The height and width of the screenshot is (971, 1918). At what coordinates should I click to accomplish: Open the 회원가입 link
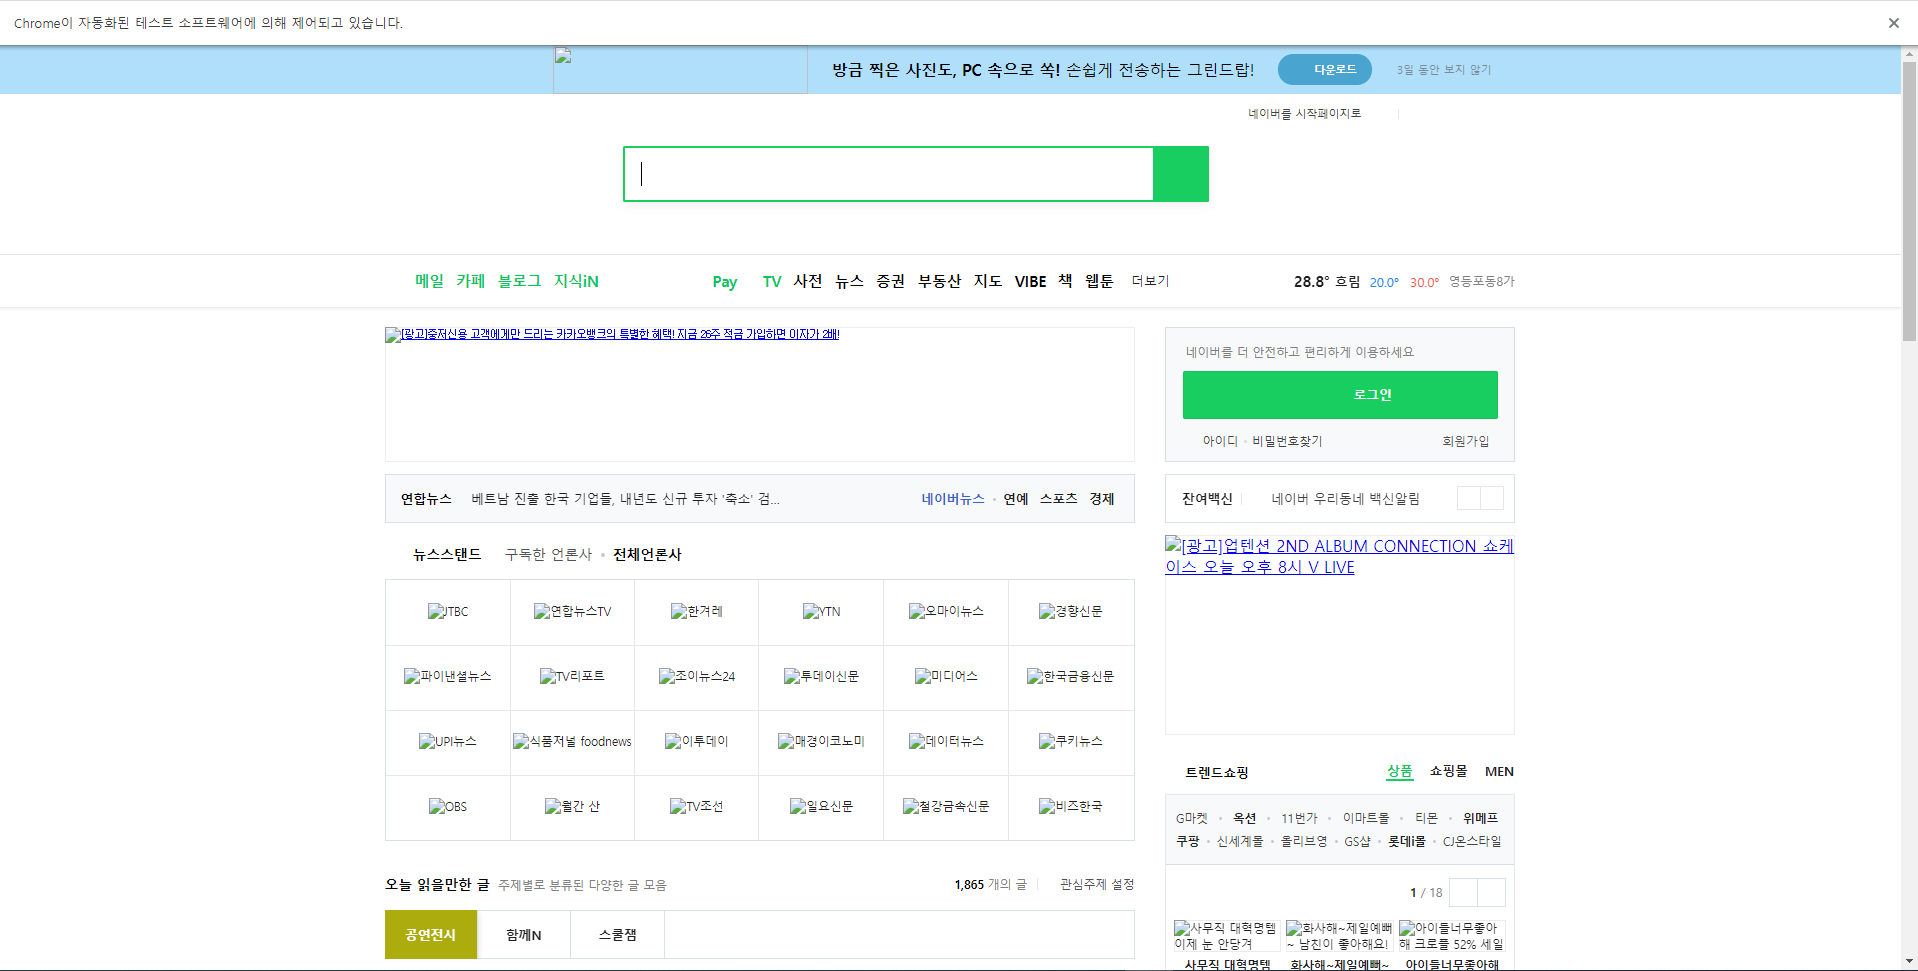coord(1466,441)
